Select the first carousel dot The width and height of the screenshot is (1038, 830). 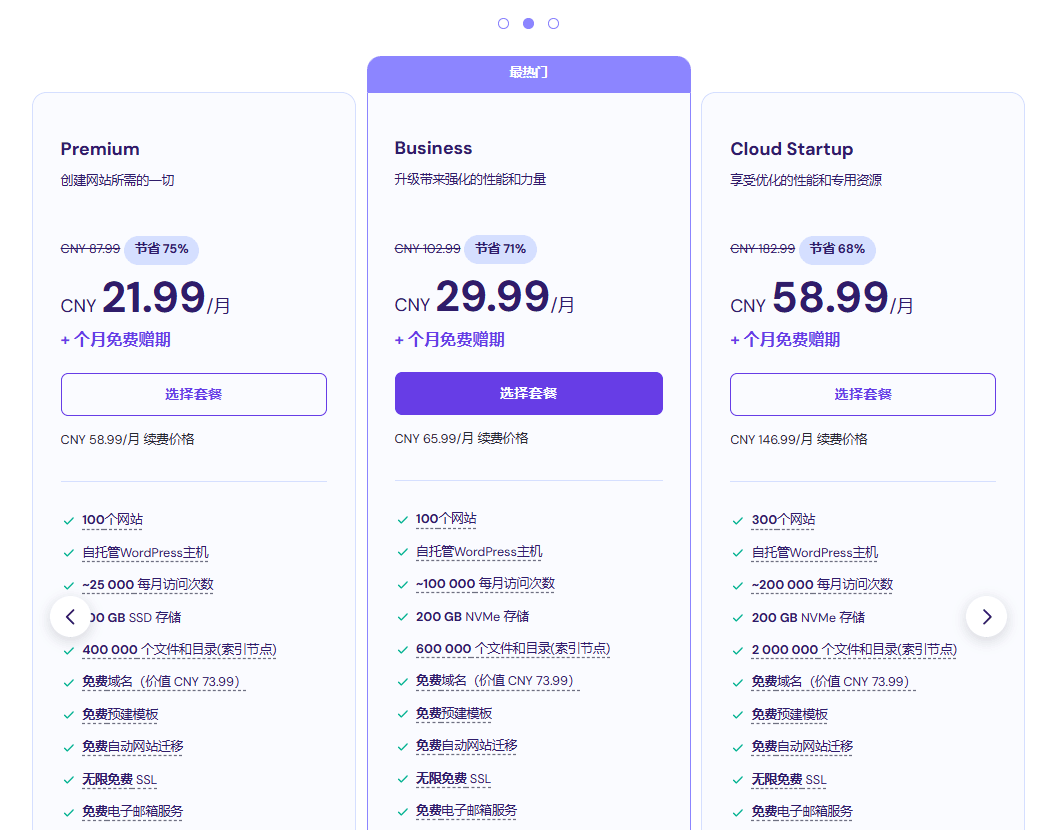[503, 23]
